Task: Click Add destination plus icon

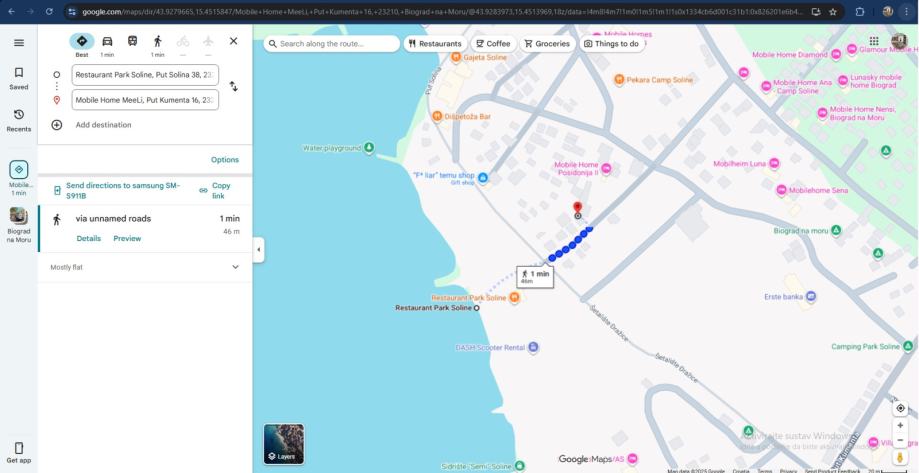Action: point(57,125)
